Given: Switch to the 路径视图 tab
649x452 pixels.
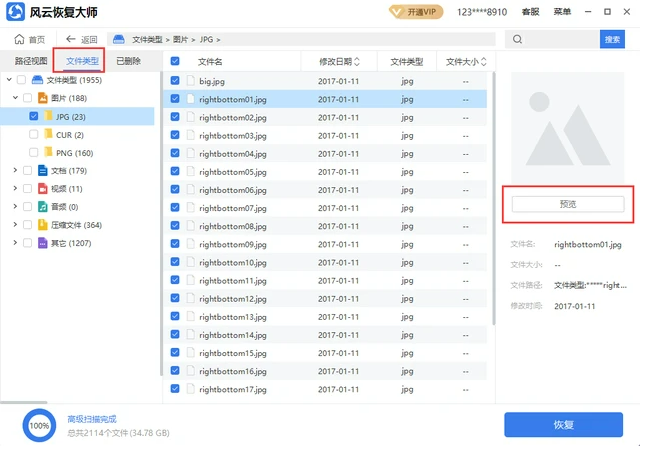Looking at the screenshot, I should click(x=25, y=61).
